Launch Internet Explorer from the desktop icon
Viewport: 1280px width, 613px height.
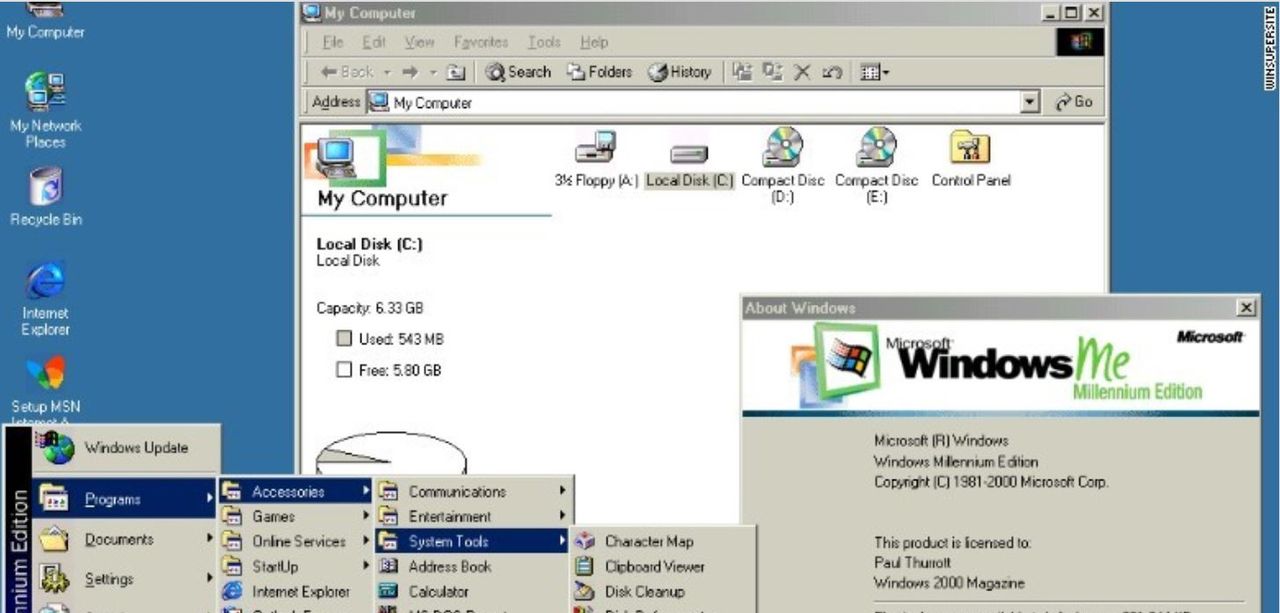(x=45, y=282)
